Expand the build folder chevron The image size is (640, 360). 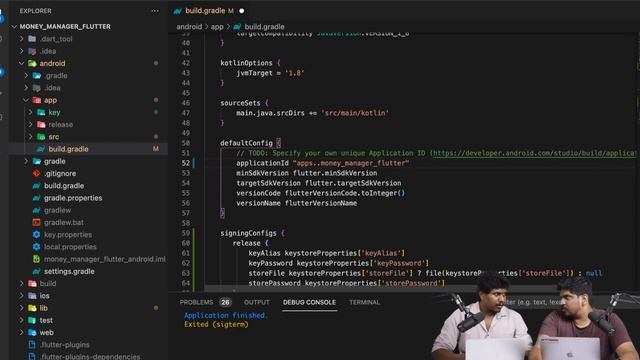click(22, 283)
